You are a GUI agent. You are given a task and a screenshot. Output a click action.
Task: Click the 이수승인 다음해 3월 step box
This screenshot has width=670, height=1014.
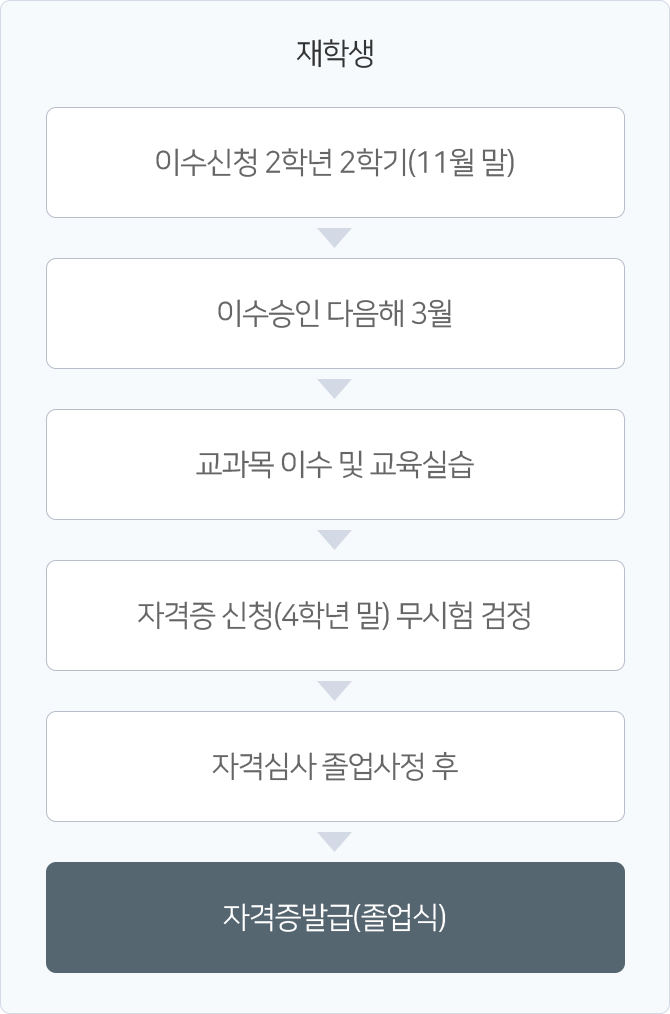335,314
